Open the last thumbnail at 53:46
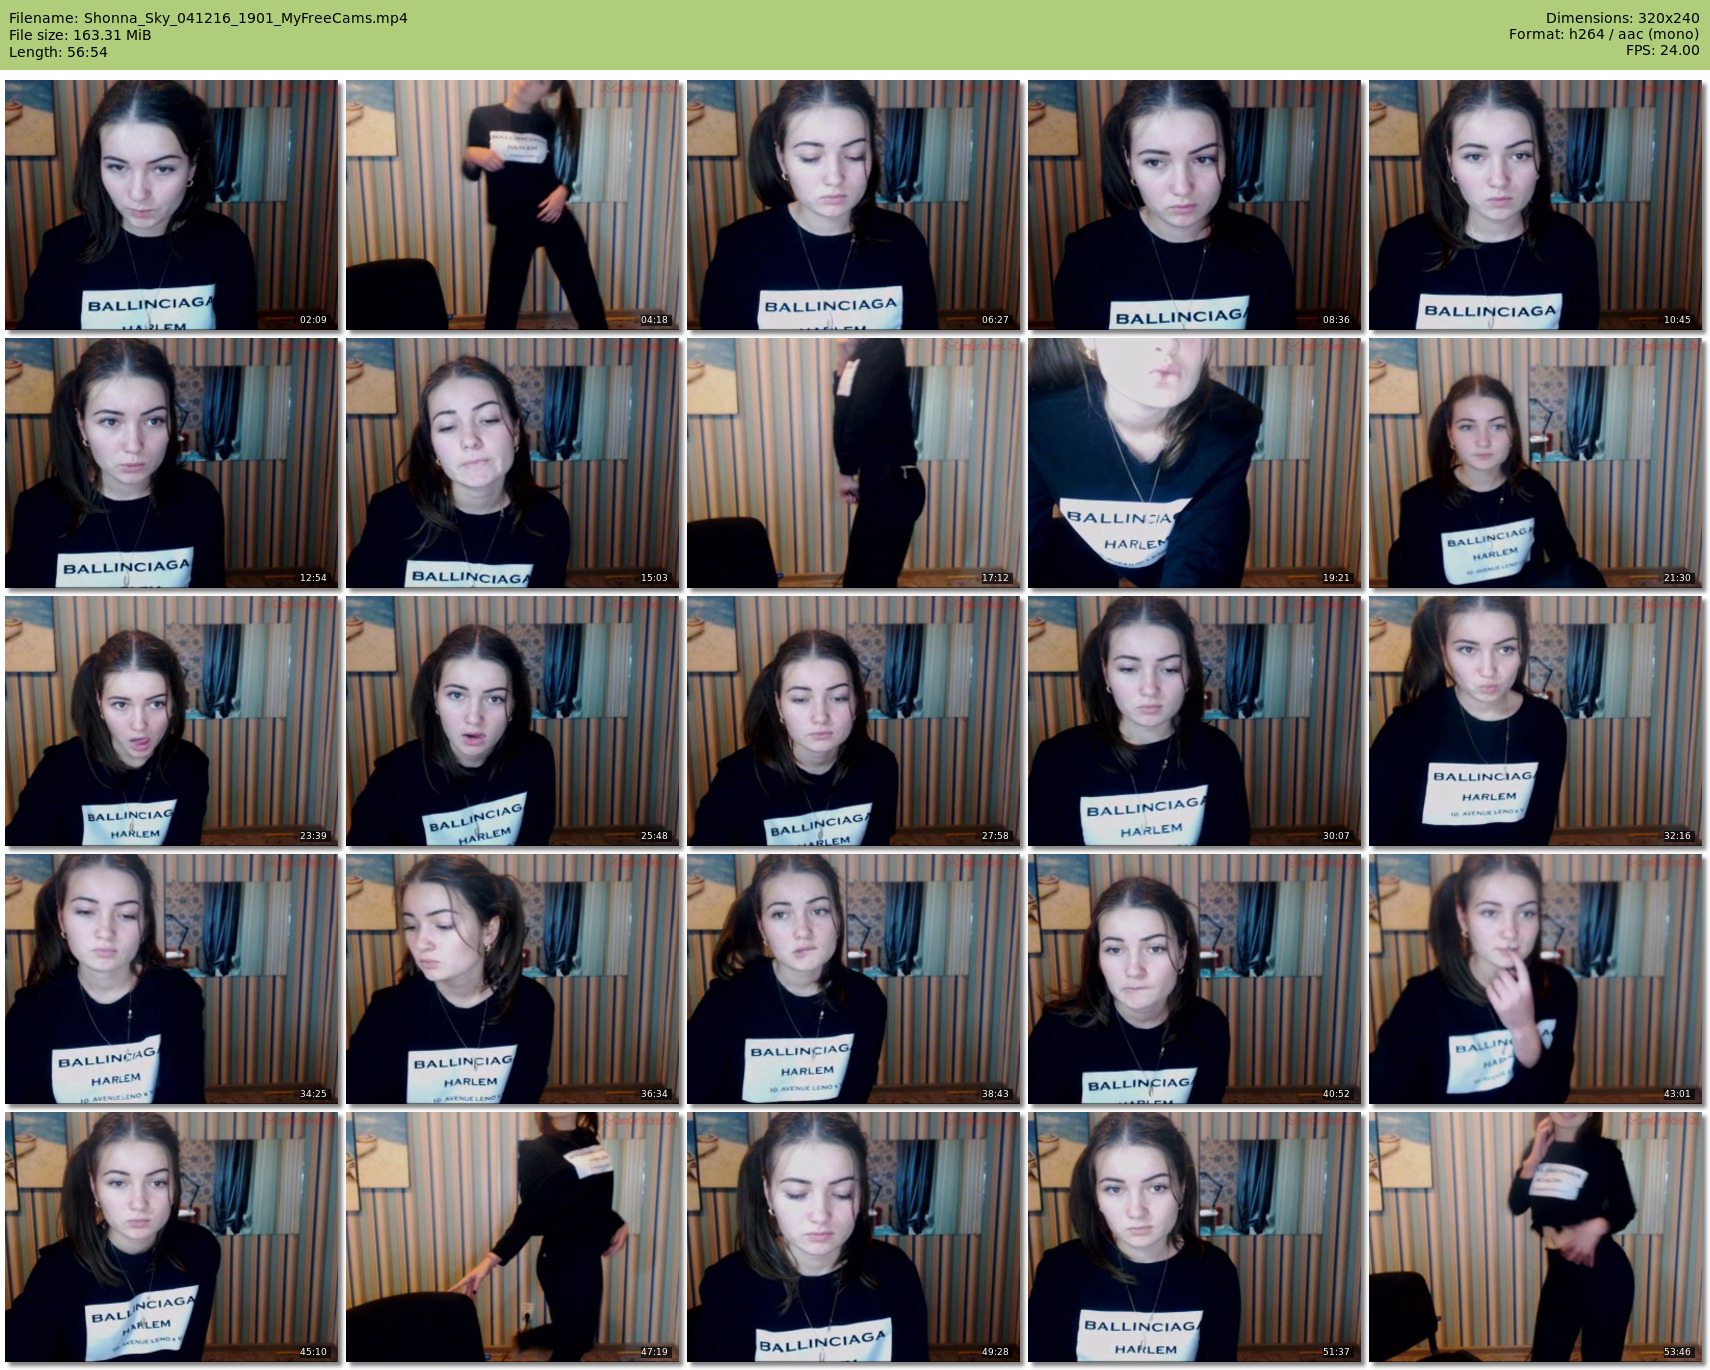Image resolution: width=1710 pixels, height=1370 pixels. 1535,1237
